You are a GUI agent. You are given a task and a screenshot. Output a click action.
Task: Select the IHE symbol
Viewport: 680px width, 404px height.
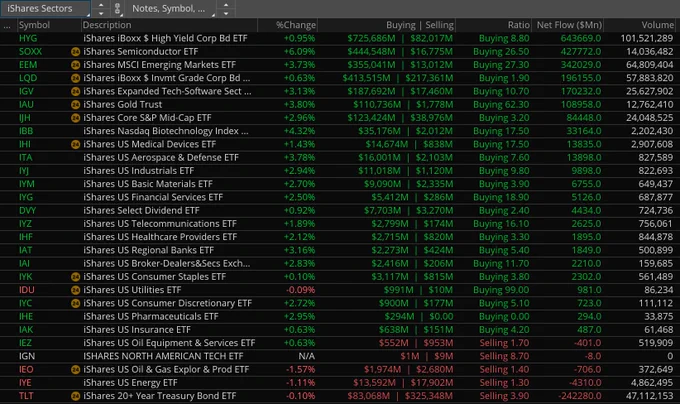[26, 316]
